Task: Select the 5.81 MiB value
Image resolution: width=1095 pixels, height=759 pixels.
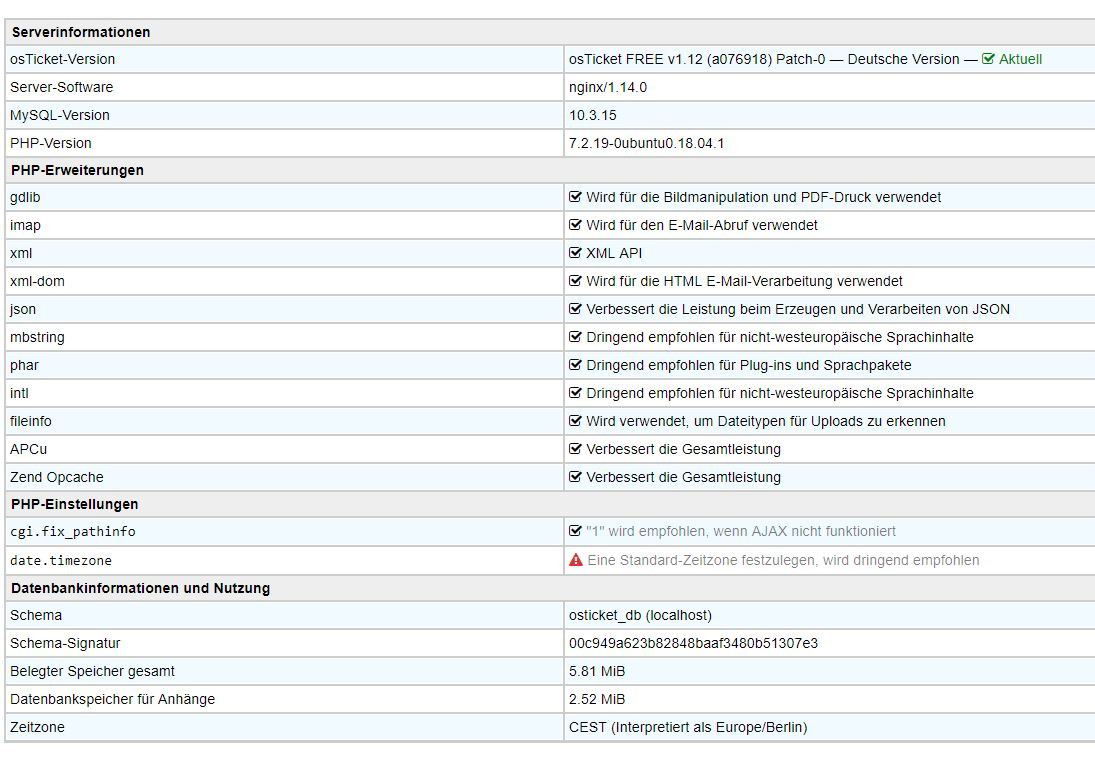Action: [597, 671]
